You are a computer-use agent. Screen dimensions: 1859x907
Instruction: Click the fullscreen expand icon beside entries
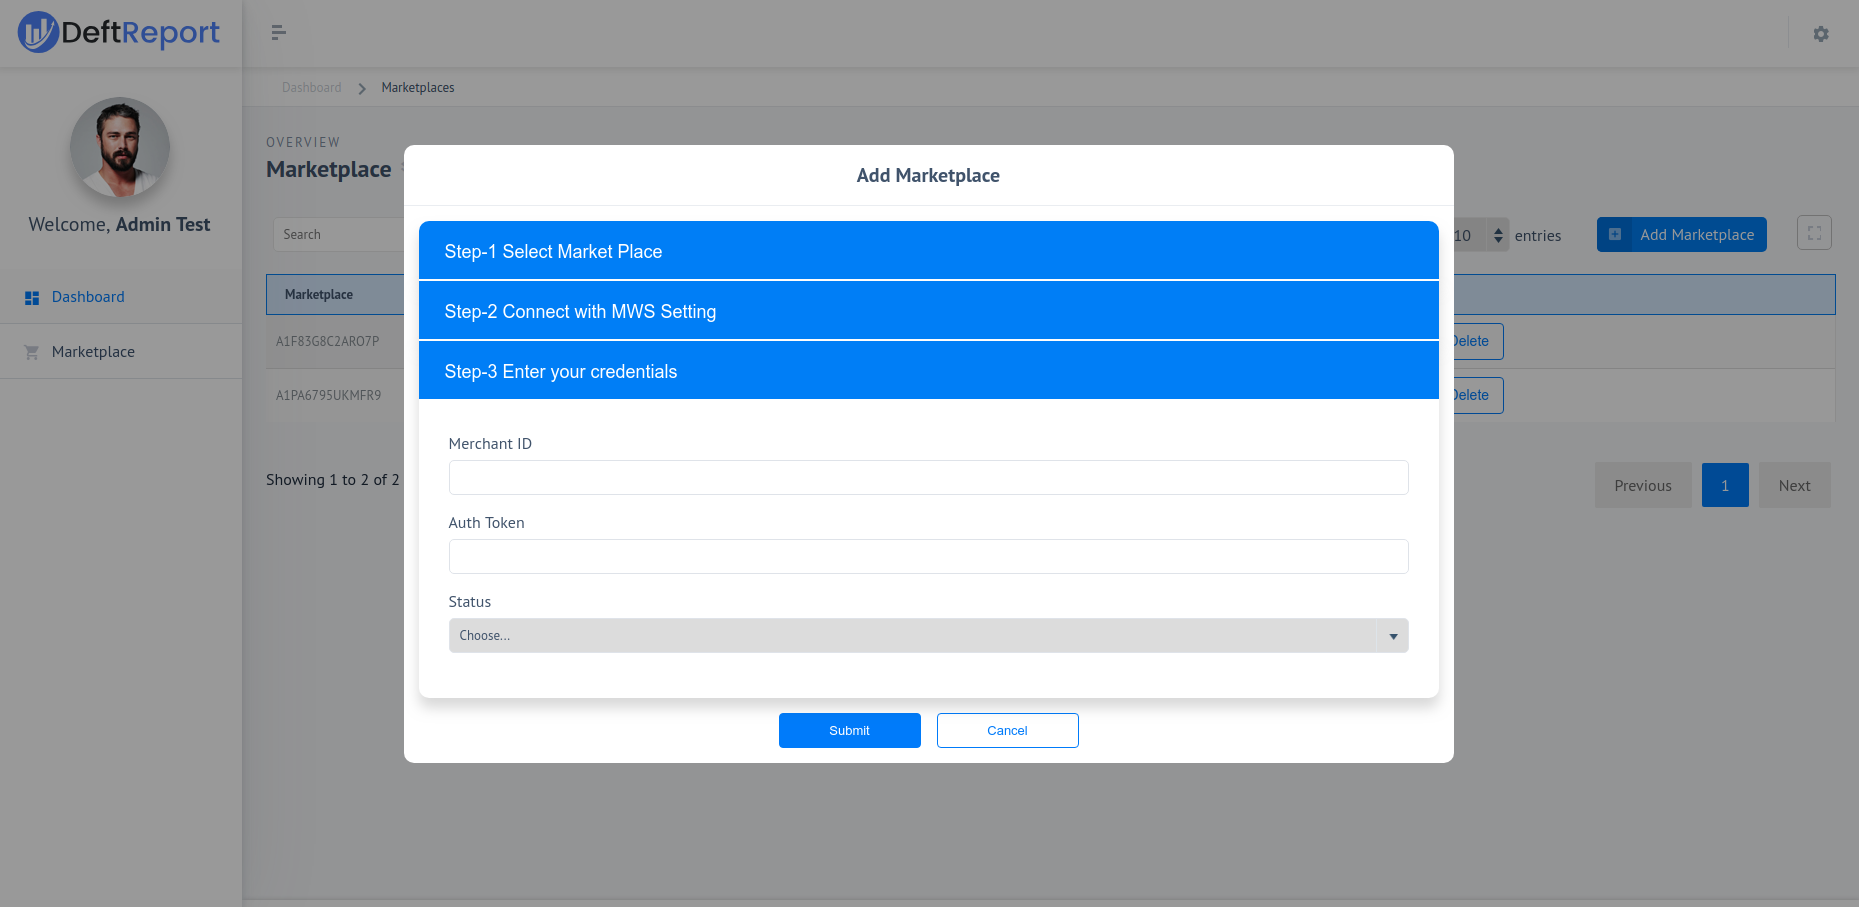click(x=1814, y=232)
